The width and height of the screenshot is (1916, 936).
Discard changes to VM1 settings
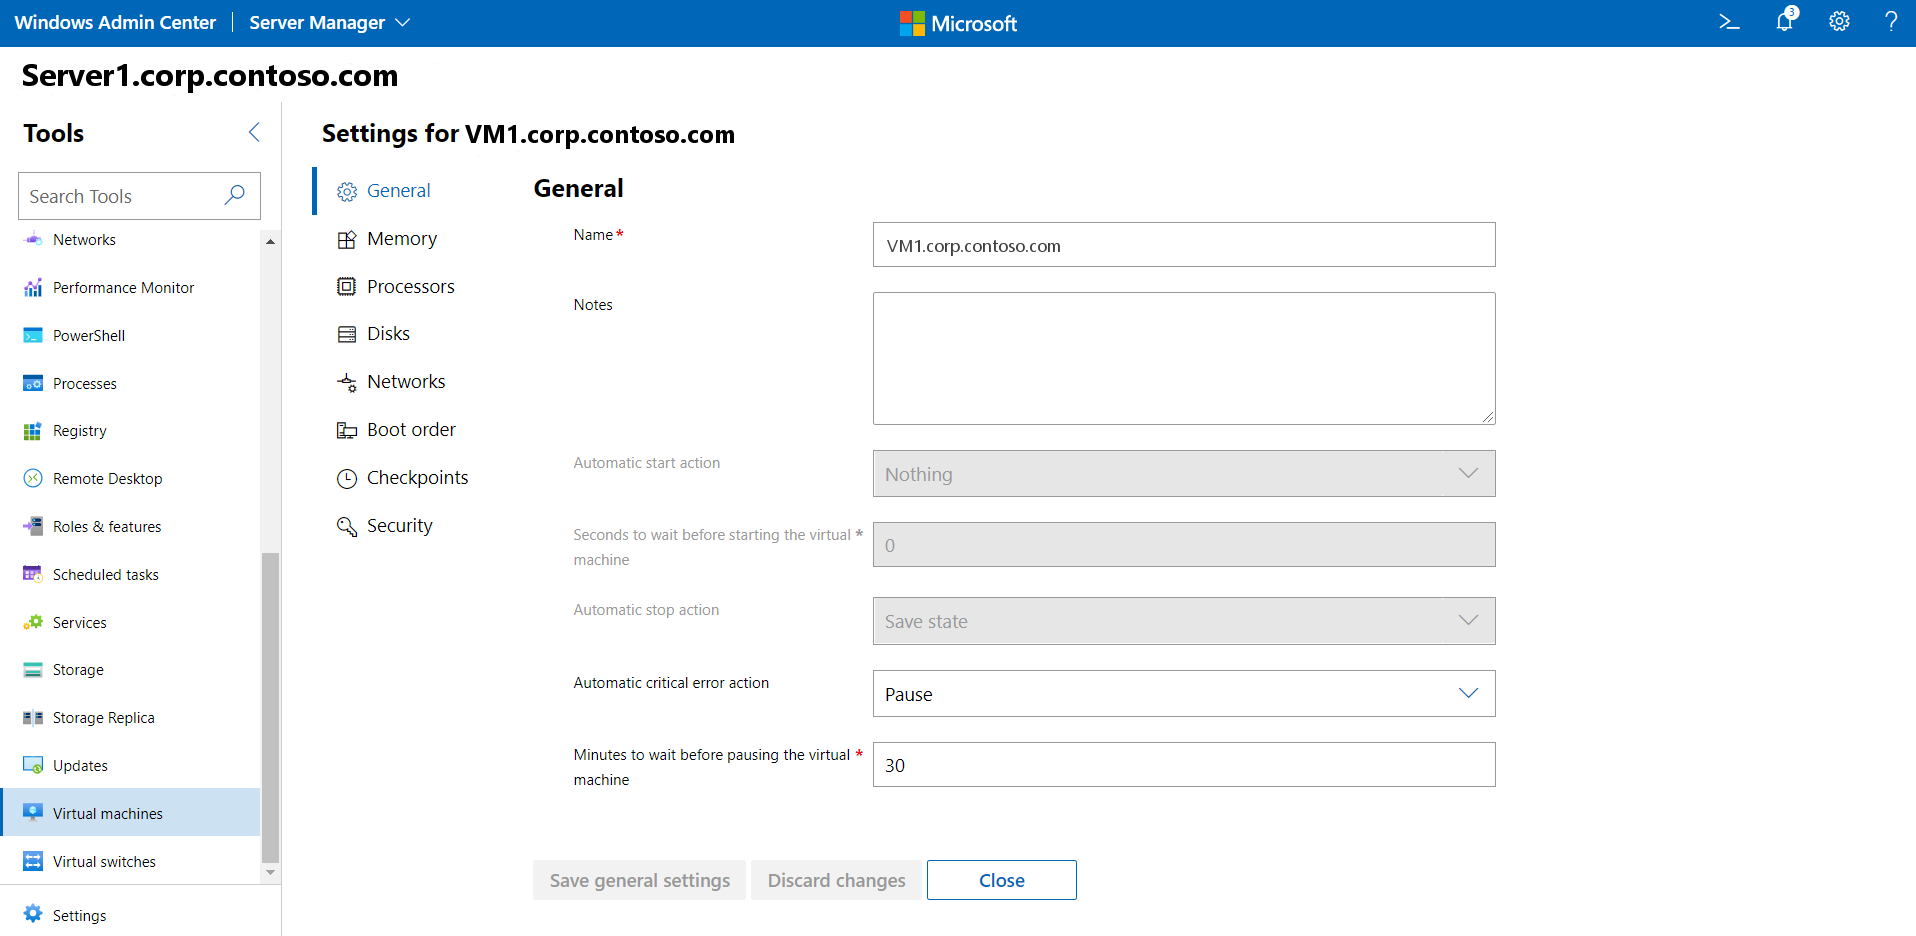[836, 880]
